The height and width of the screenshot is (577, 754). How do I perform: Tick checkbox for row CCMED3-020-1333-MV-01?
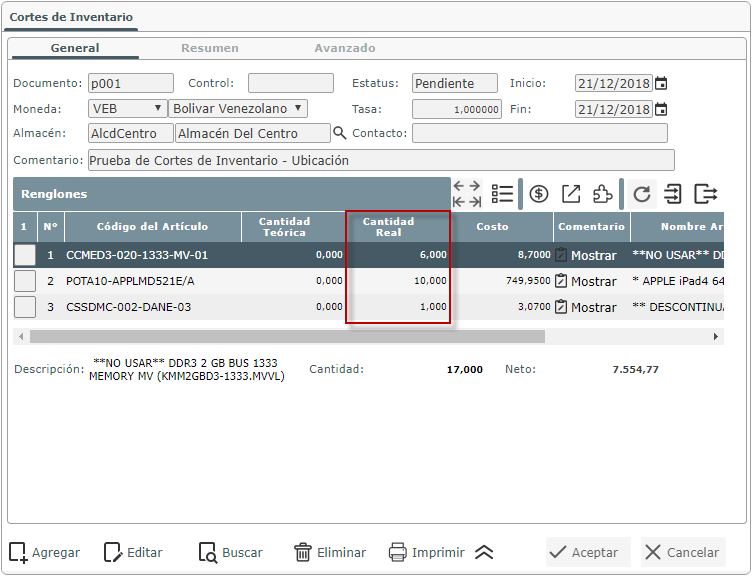(25, 255)
